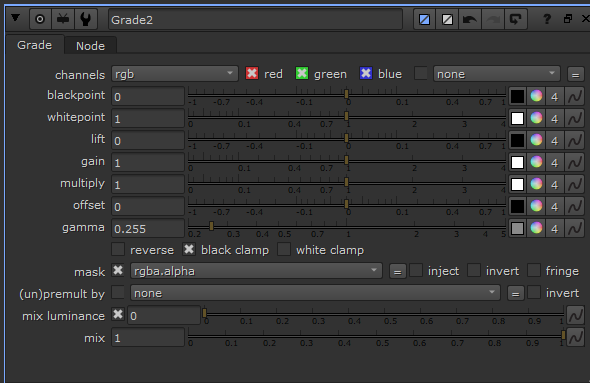Open gain color wheel picker
Viewport: 590px width, 383px height.
click(536, 163)
